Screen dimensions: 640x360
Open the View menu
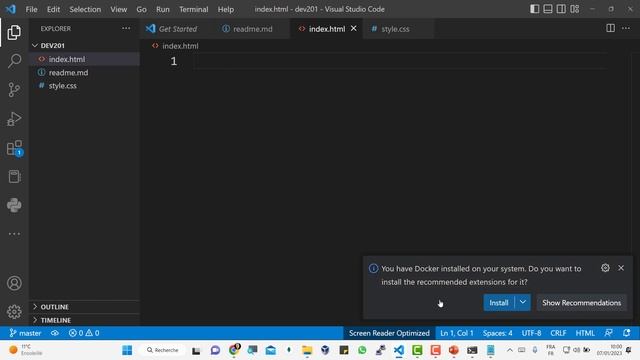coord(118,9)
